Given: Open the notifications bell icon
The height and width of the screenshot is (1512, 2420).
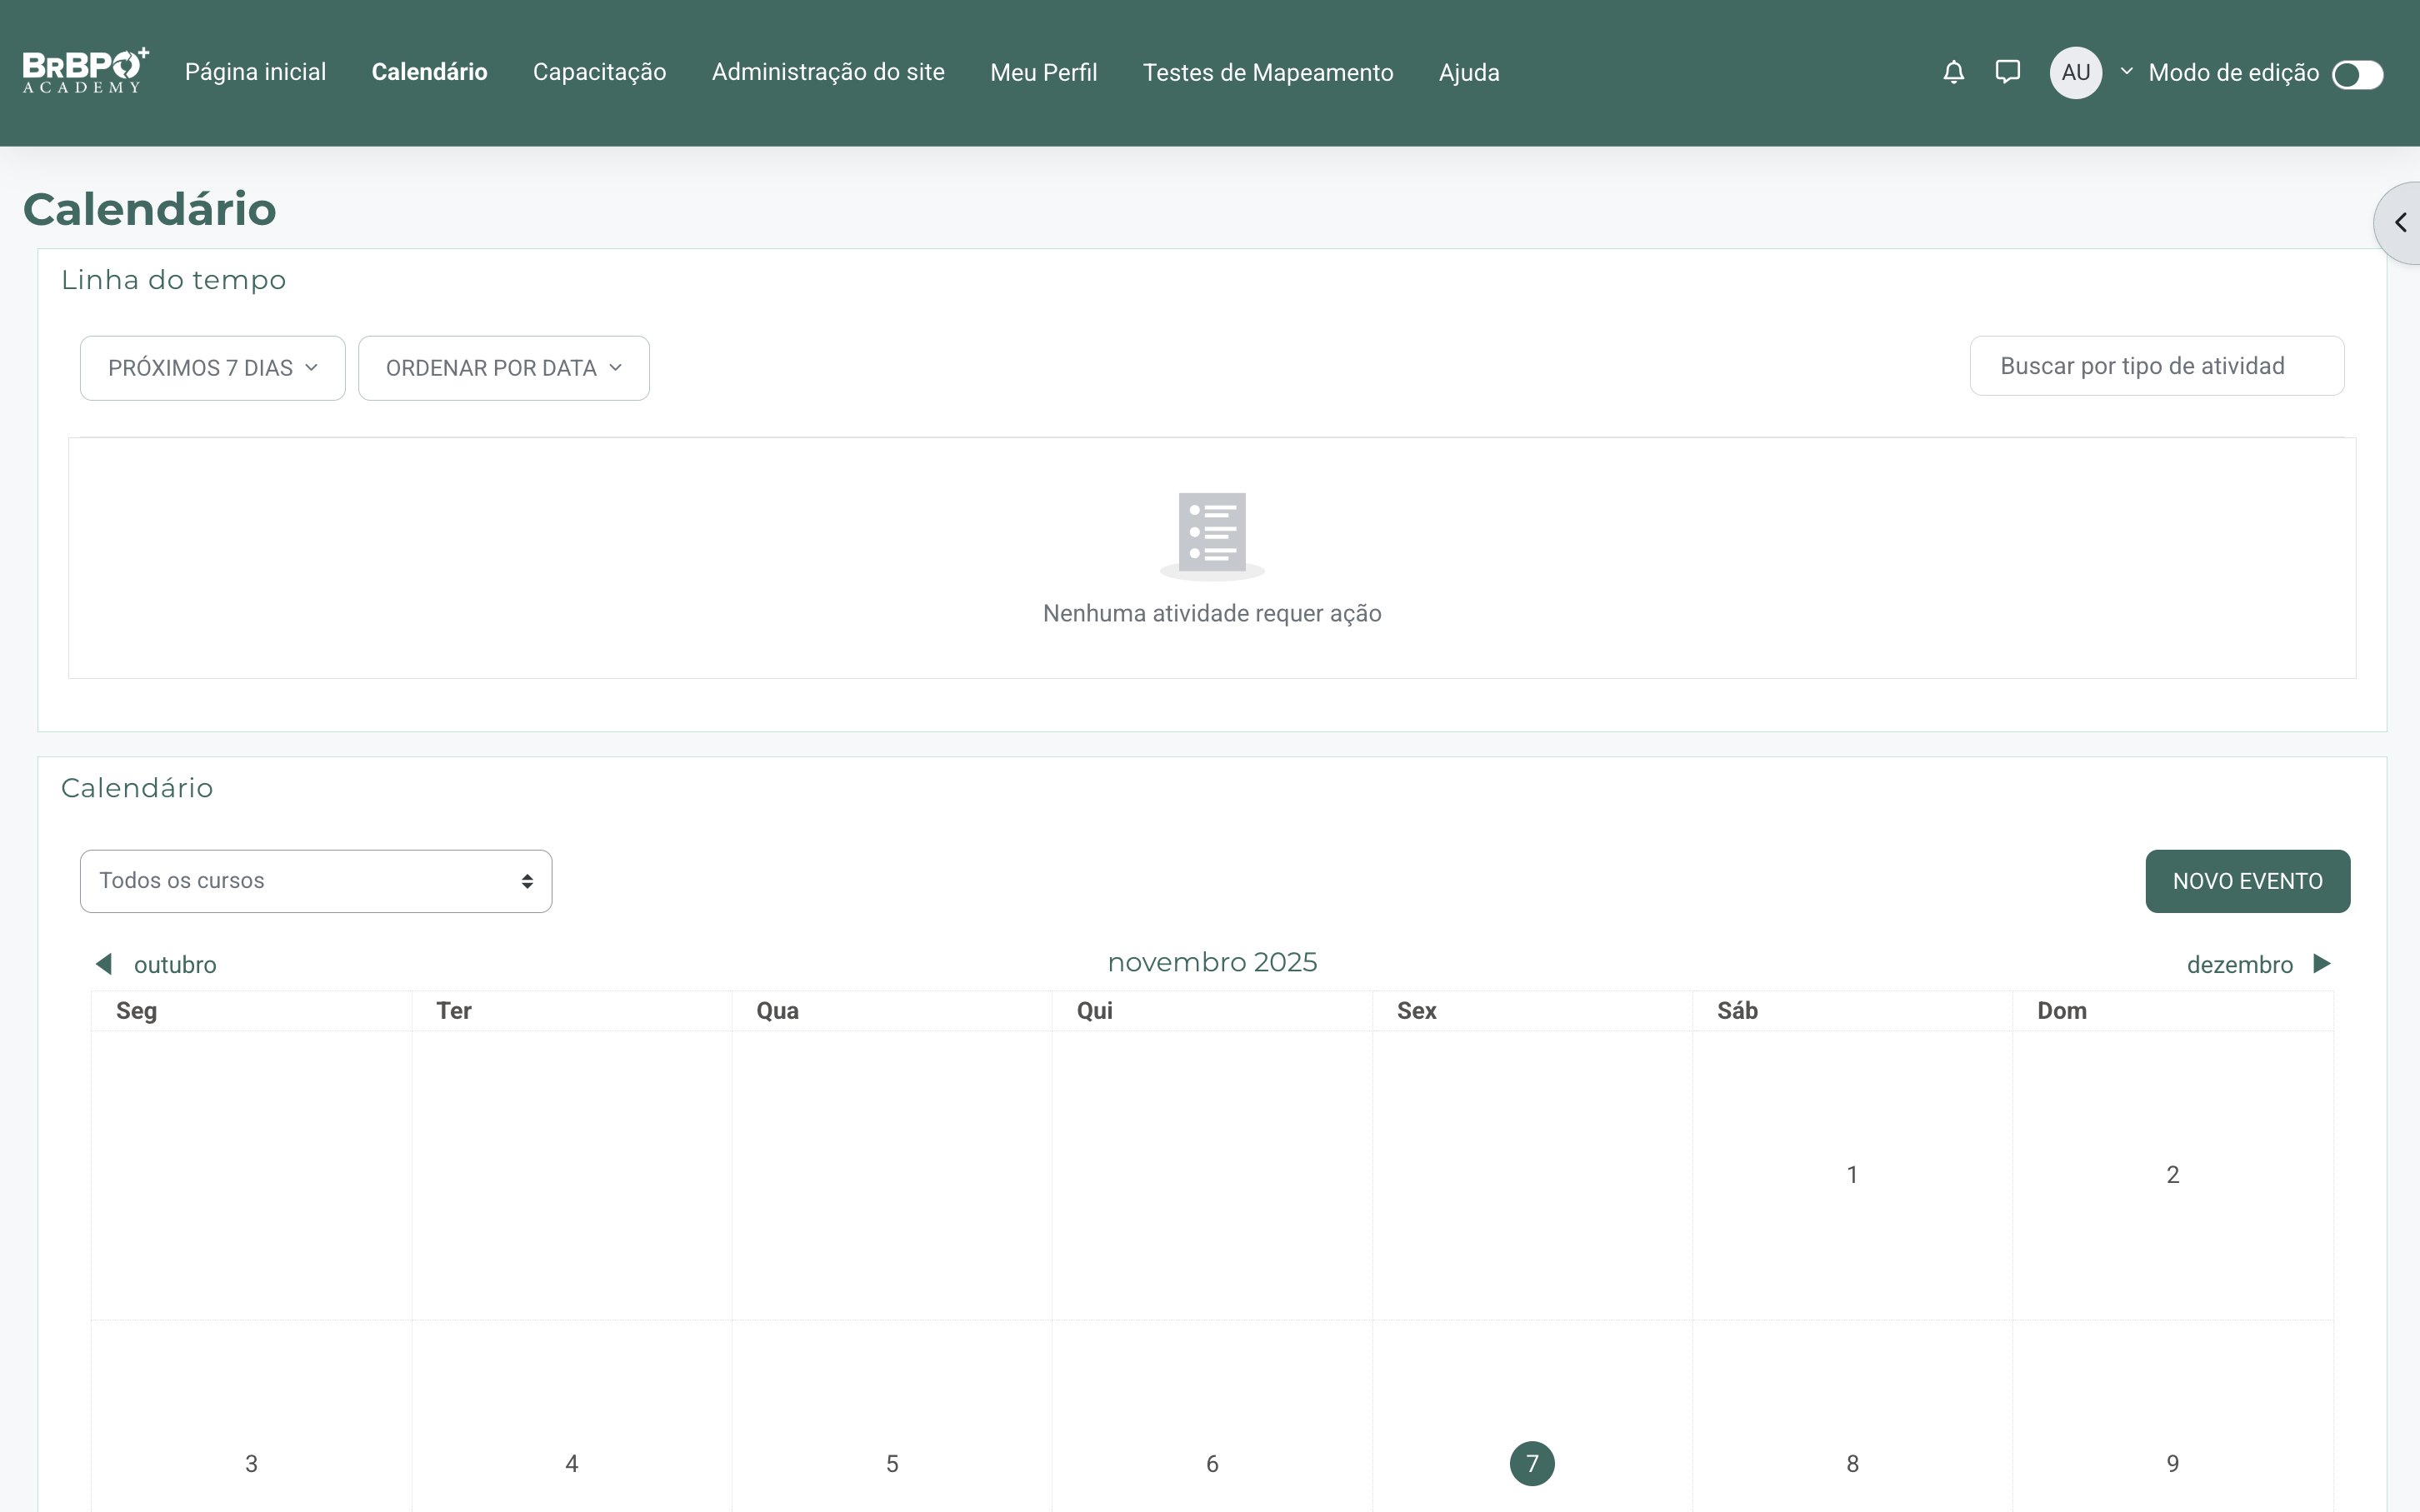Looking at the screenshot, I should click(1953, 72).
